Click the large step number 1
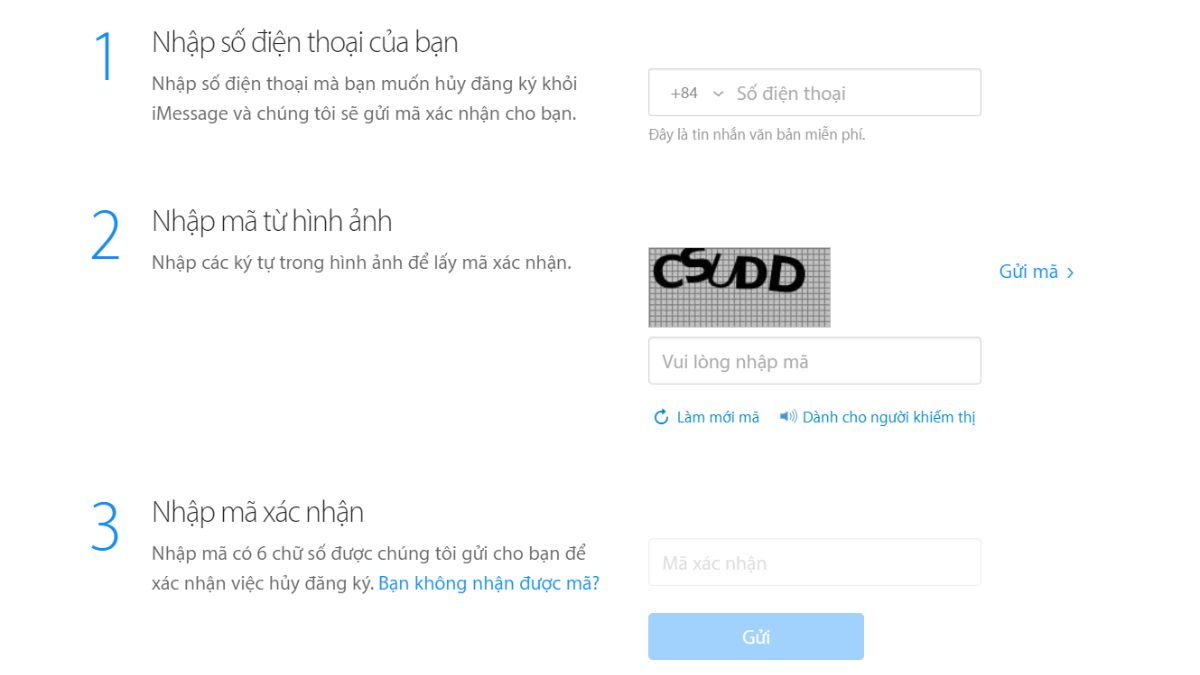Image resolution: width=1200 pixels, height=675 pixels. tap(106, 56)
